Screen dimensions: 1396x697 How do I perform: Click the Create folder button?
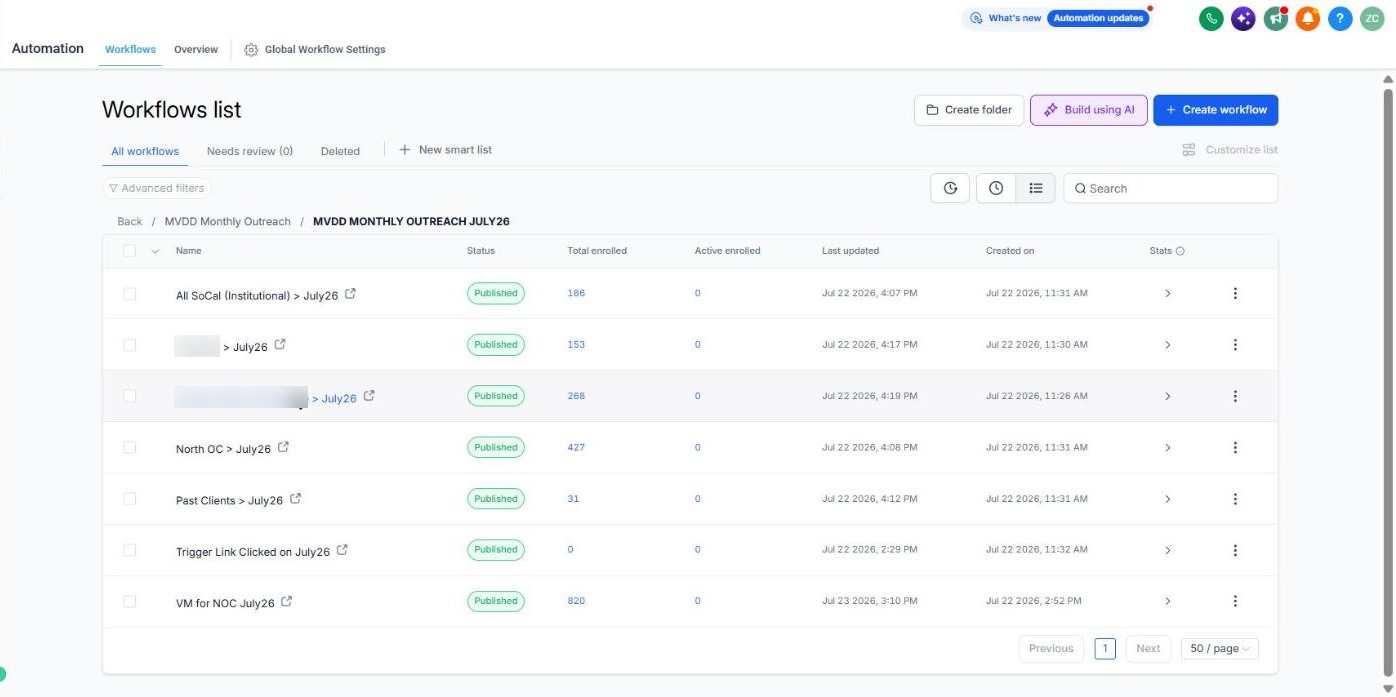969,110
